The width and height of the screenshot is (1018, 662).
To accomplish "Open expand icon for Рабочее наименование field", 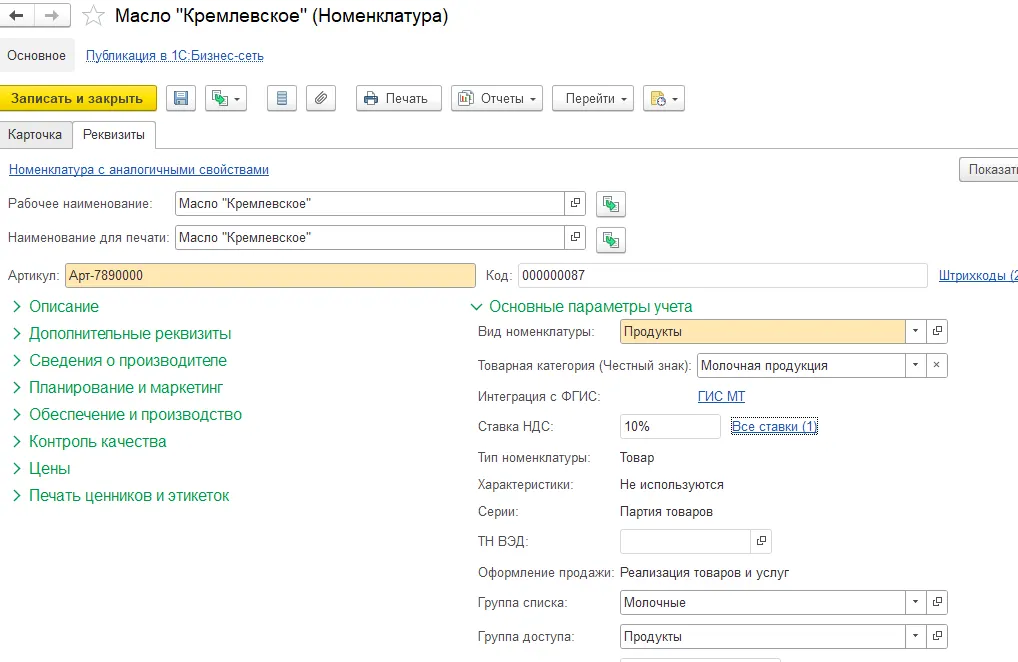I will (x=575, y=204).
